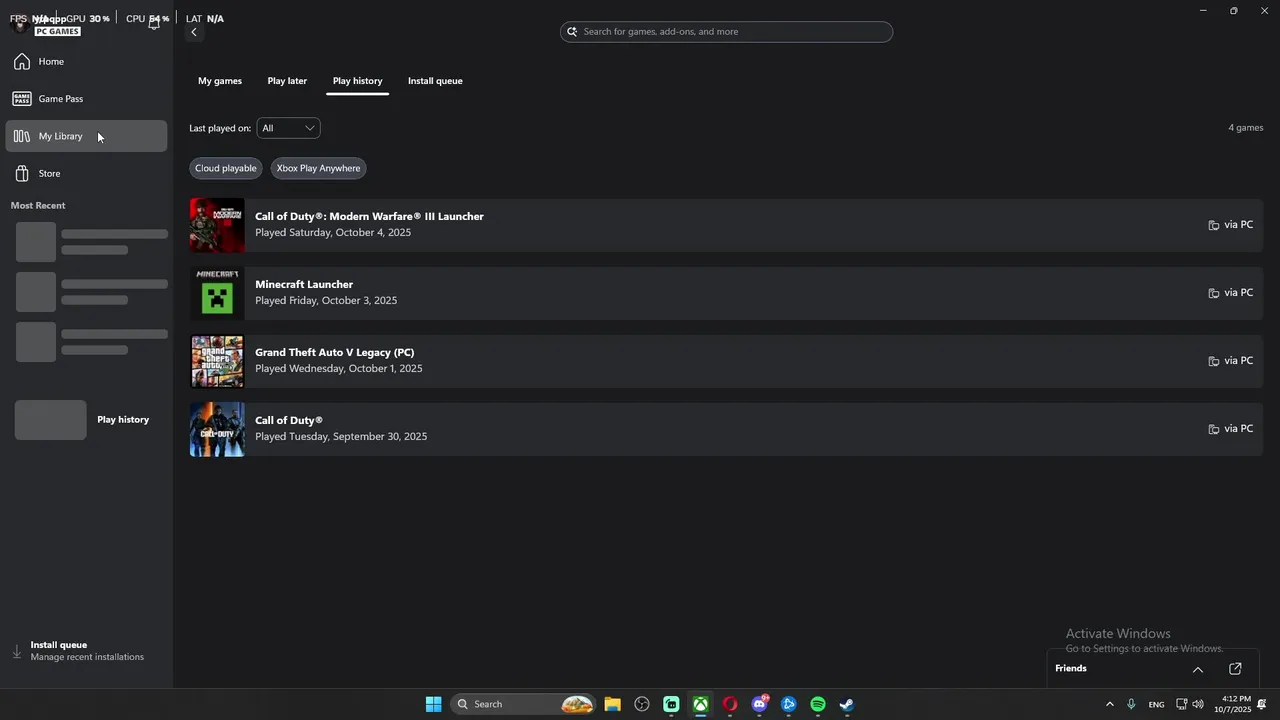Click the search for games field

(x=726, y=32)
